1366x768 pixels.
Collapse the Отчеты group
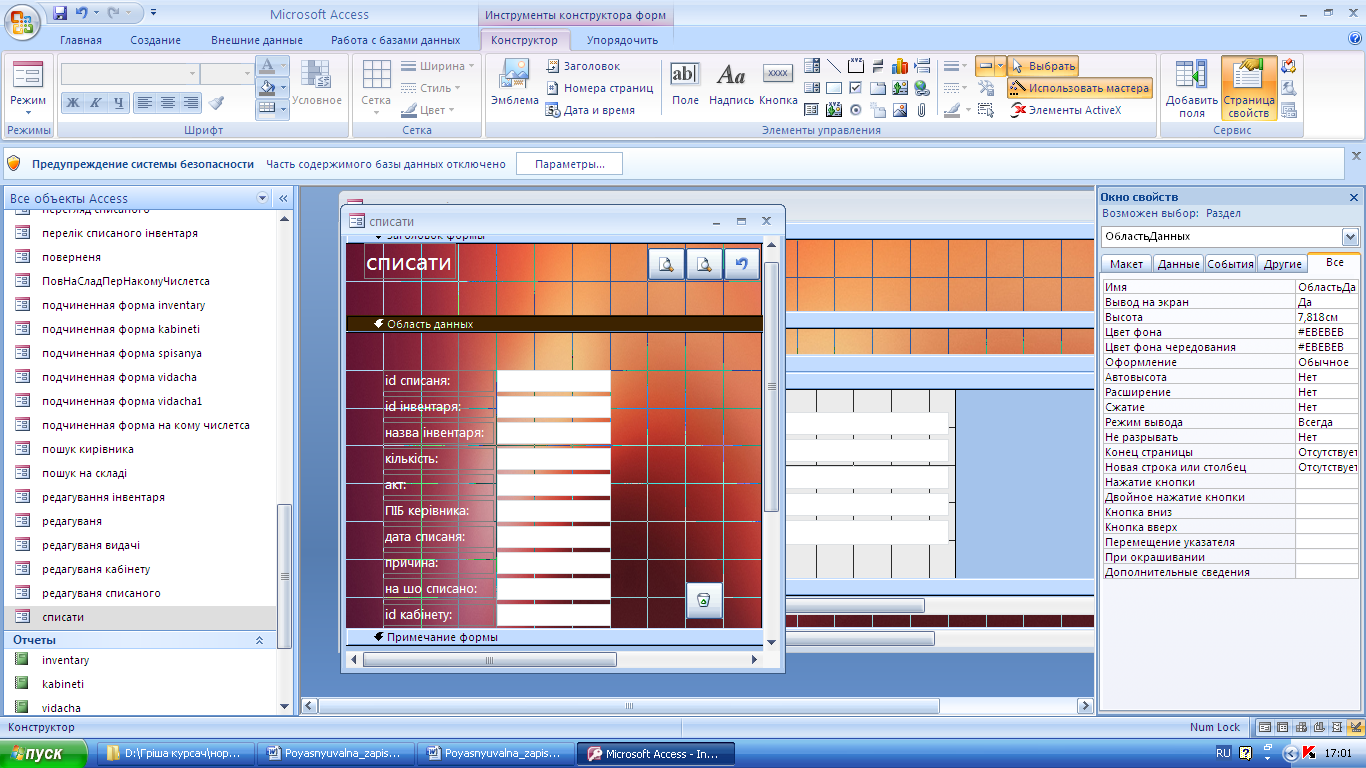pos(260,640)
